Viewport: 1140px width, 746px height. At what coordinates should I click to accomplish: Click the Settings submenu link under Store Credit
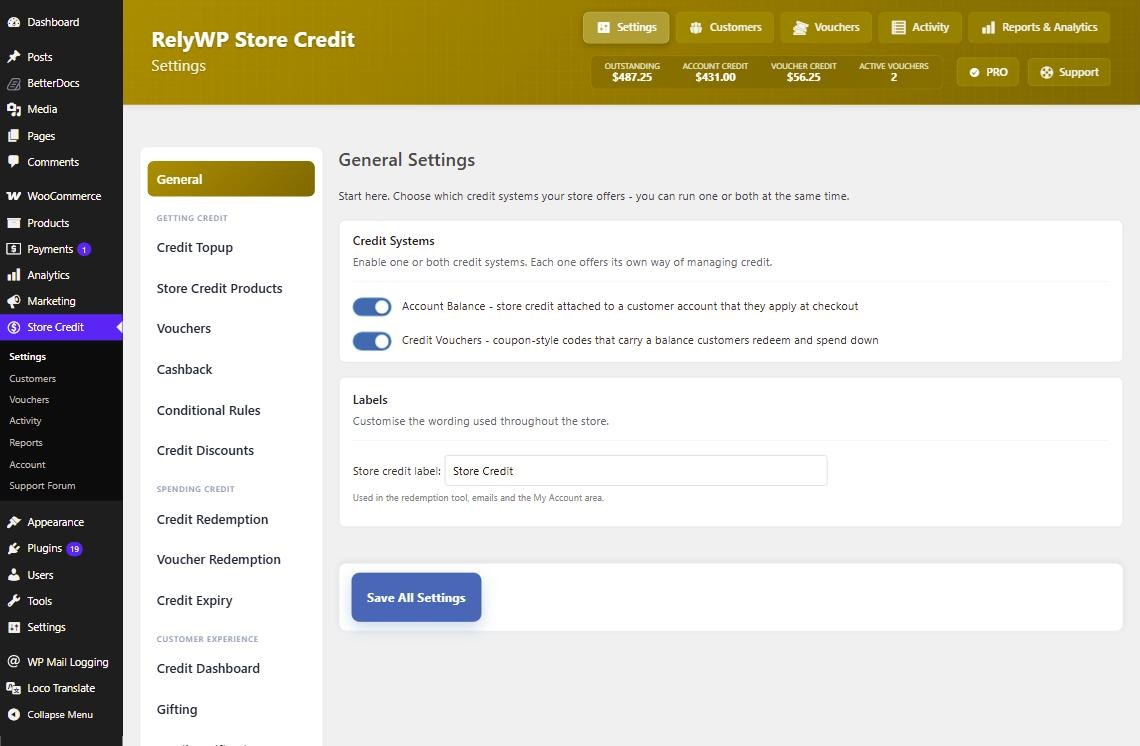tap(28, 357)
